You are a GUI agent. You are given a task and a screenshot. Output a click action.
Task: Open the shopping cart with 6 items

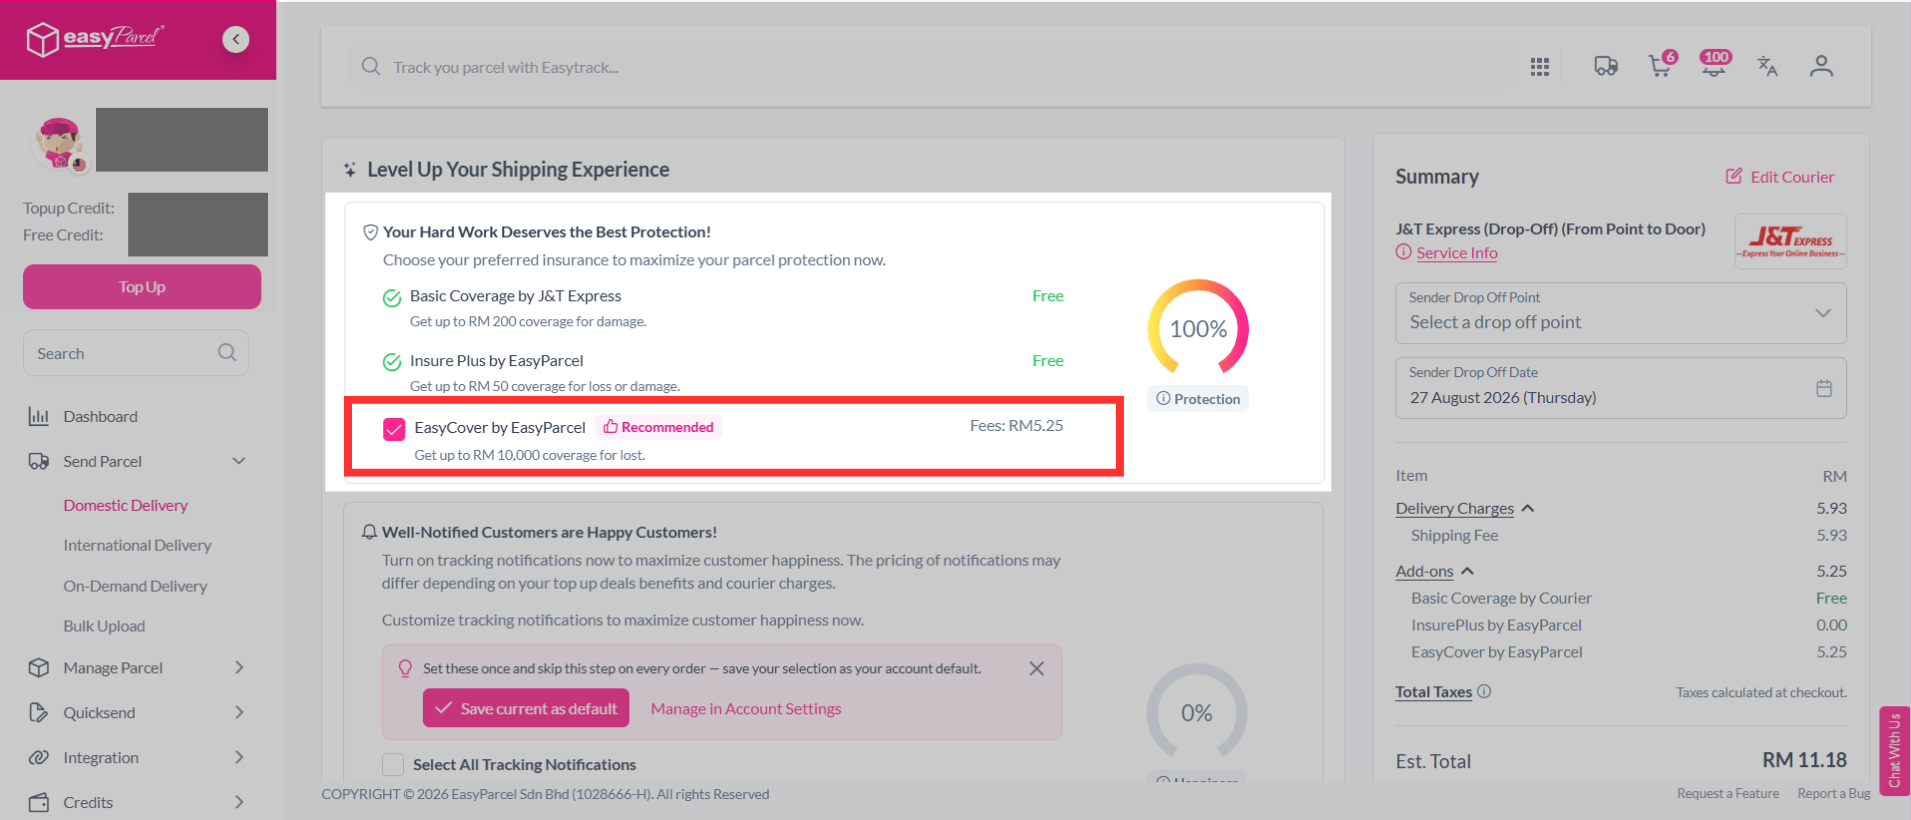[x=1662, y=64]
